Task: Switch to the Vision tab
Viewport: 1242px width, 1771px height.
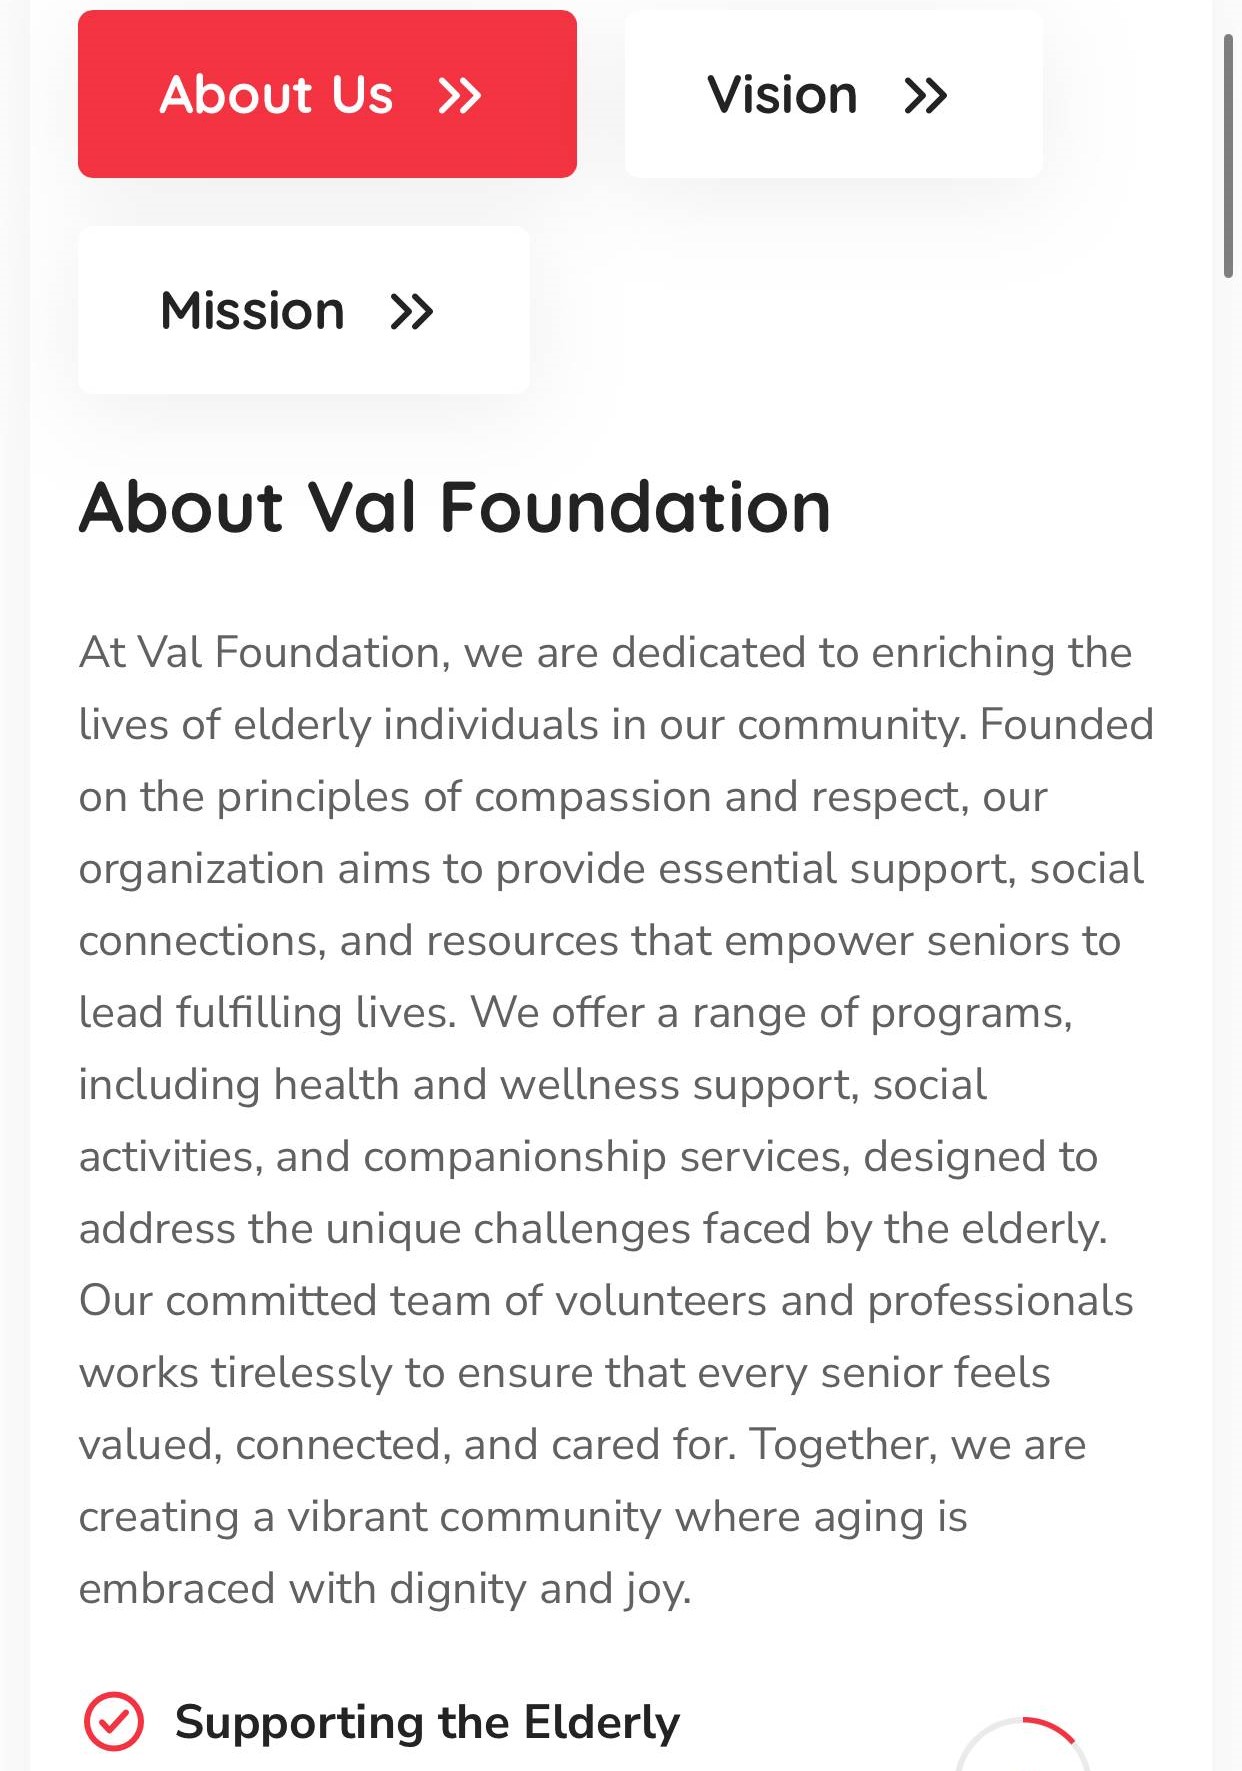Action: tap(782, 95)
